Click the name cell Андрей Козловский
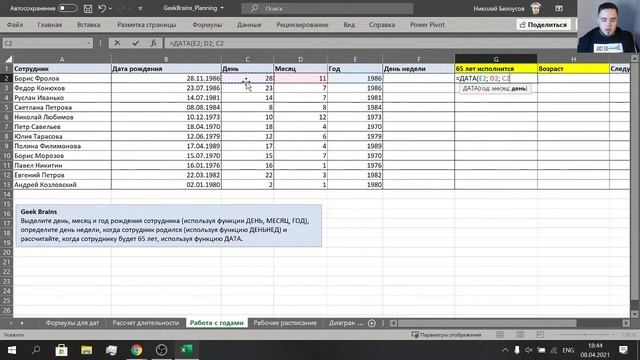The height and width of the screenshot is (360, 640). tap(62, 184)
